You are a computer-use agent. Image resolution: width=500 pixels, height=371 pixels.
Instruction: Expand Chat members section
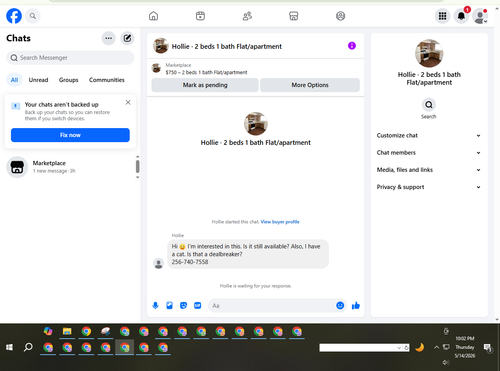pos(429,153)
